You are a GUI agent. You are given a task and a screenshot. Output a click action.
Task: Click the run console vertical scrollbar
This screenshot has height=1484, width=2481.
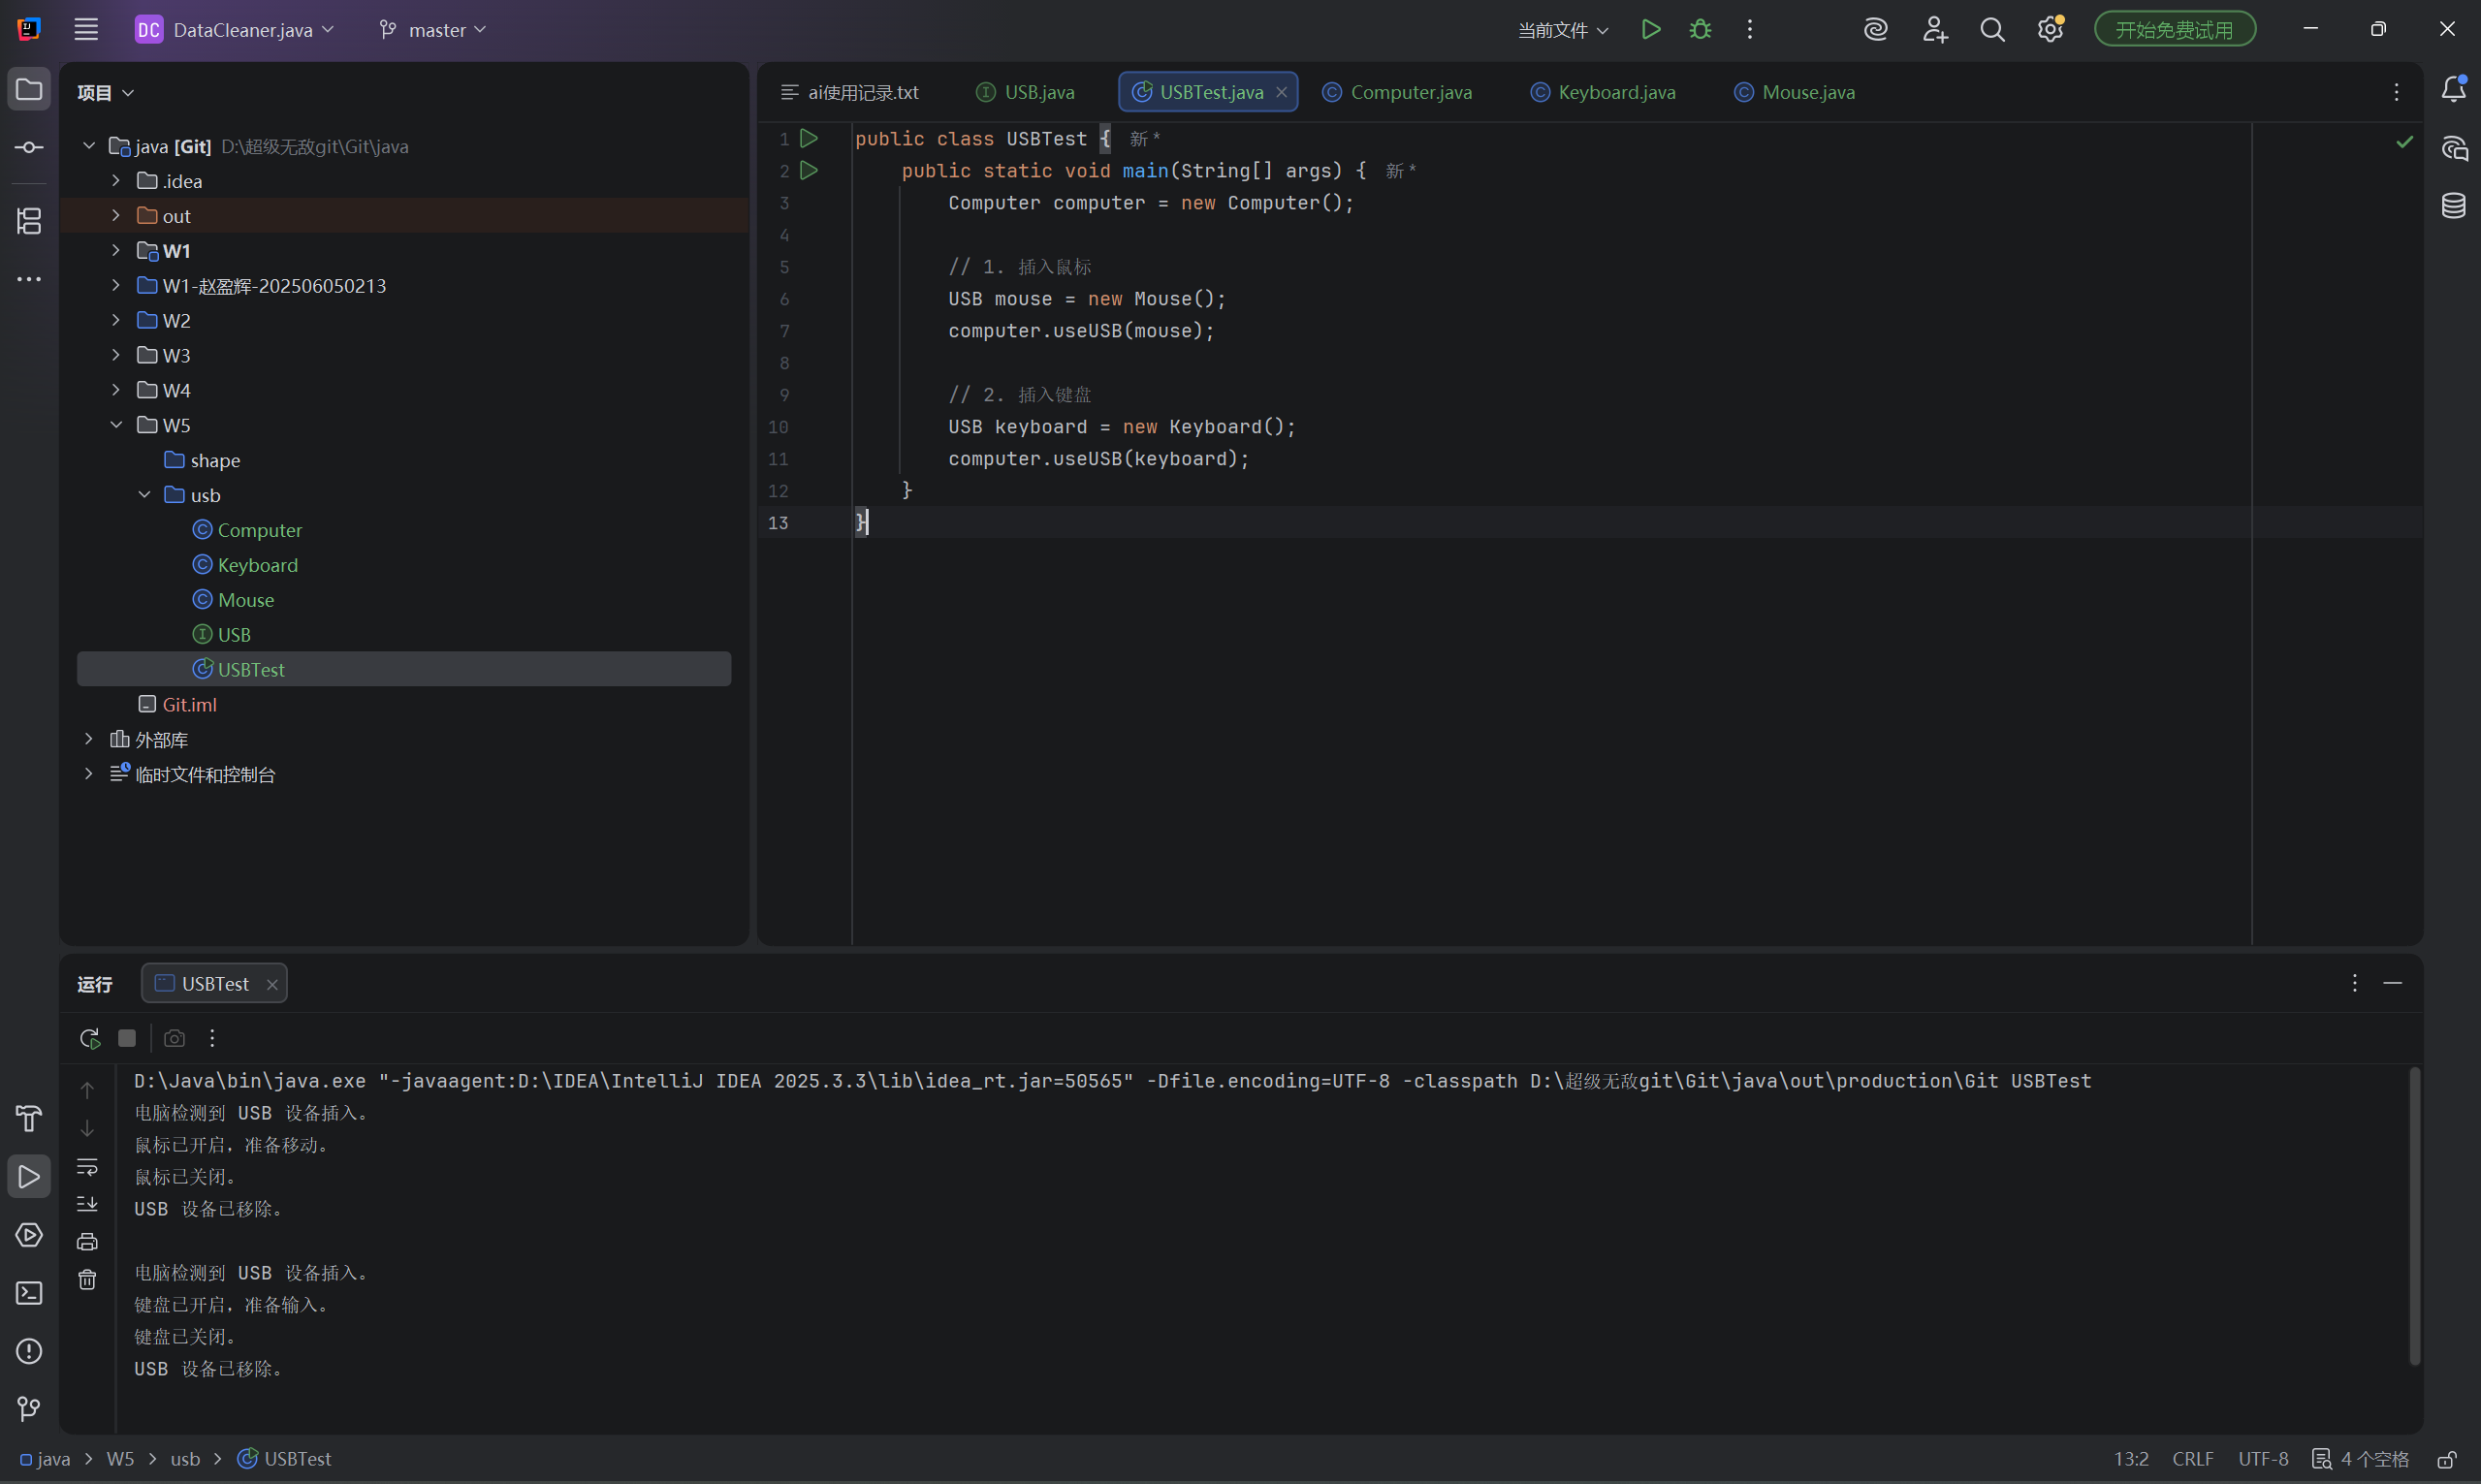2414,1215
